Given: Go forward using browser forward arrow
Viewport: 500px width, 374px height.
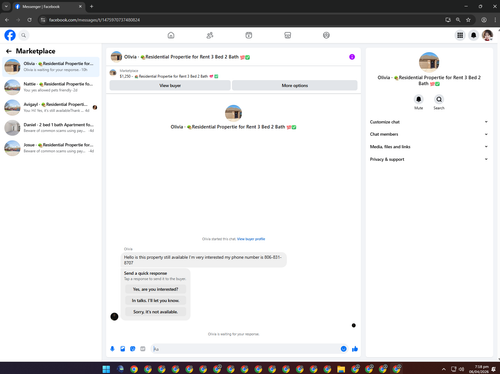Looking at the screenshot, I should coord(18,20).
